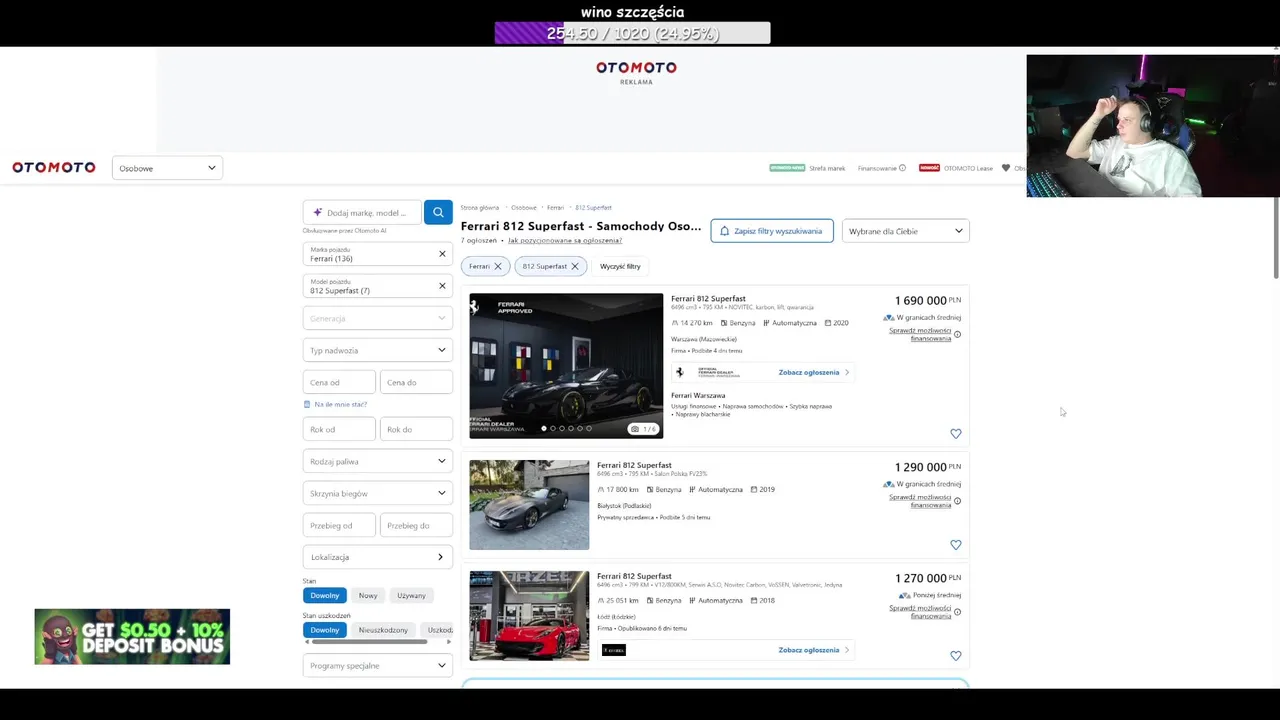This screenshot has width=1280, height=720.
Task: Click the Cena do field
Action: click(x=416, y=382)
